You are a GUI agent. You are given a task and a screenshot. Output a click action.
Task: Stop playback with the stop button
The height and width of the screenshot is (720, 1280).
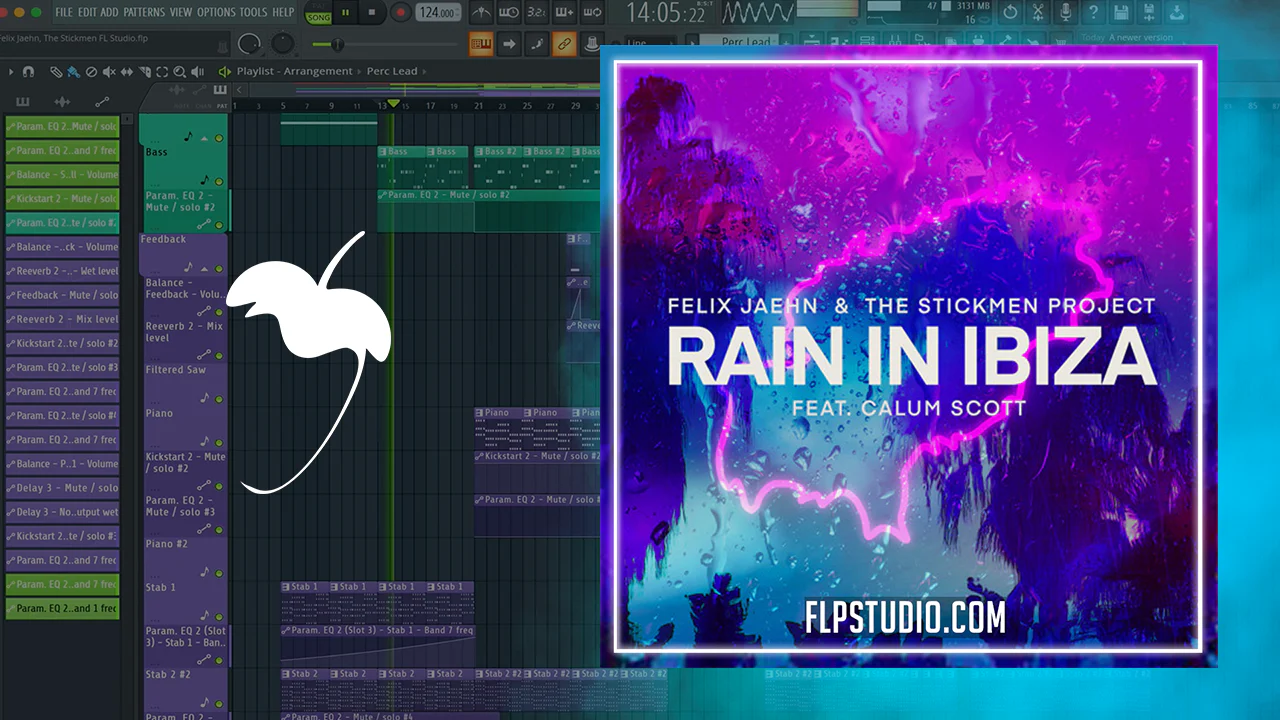point(372,13)
